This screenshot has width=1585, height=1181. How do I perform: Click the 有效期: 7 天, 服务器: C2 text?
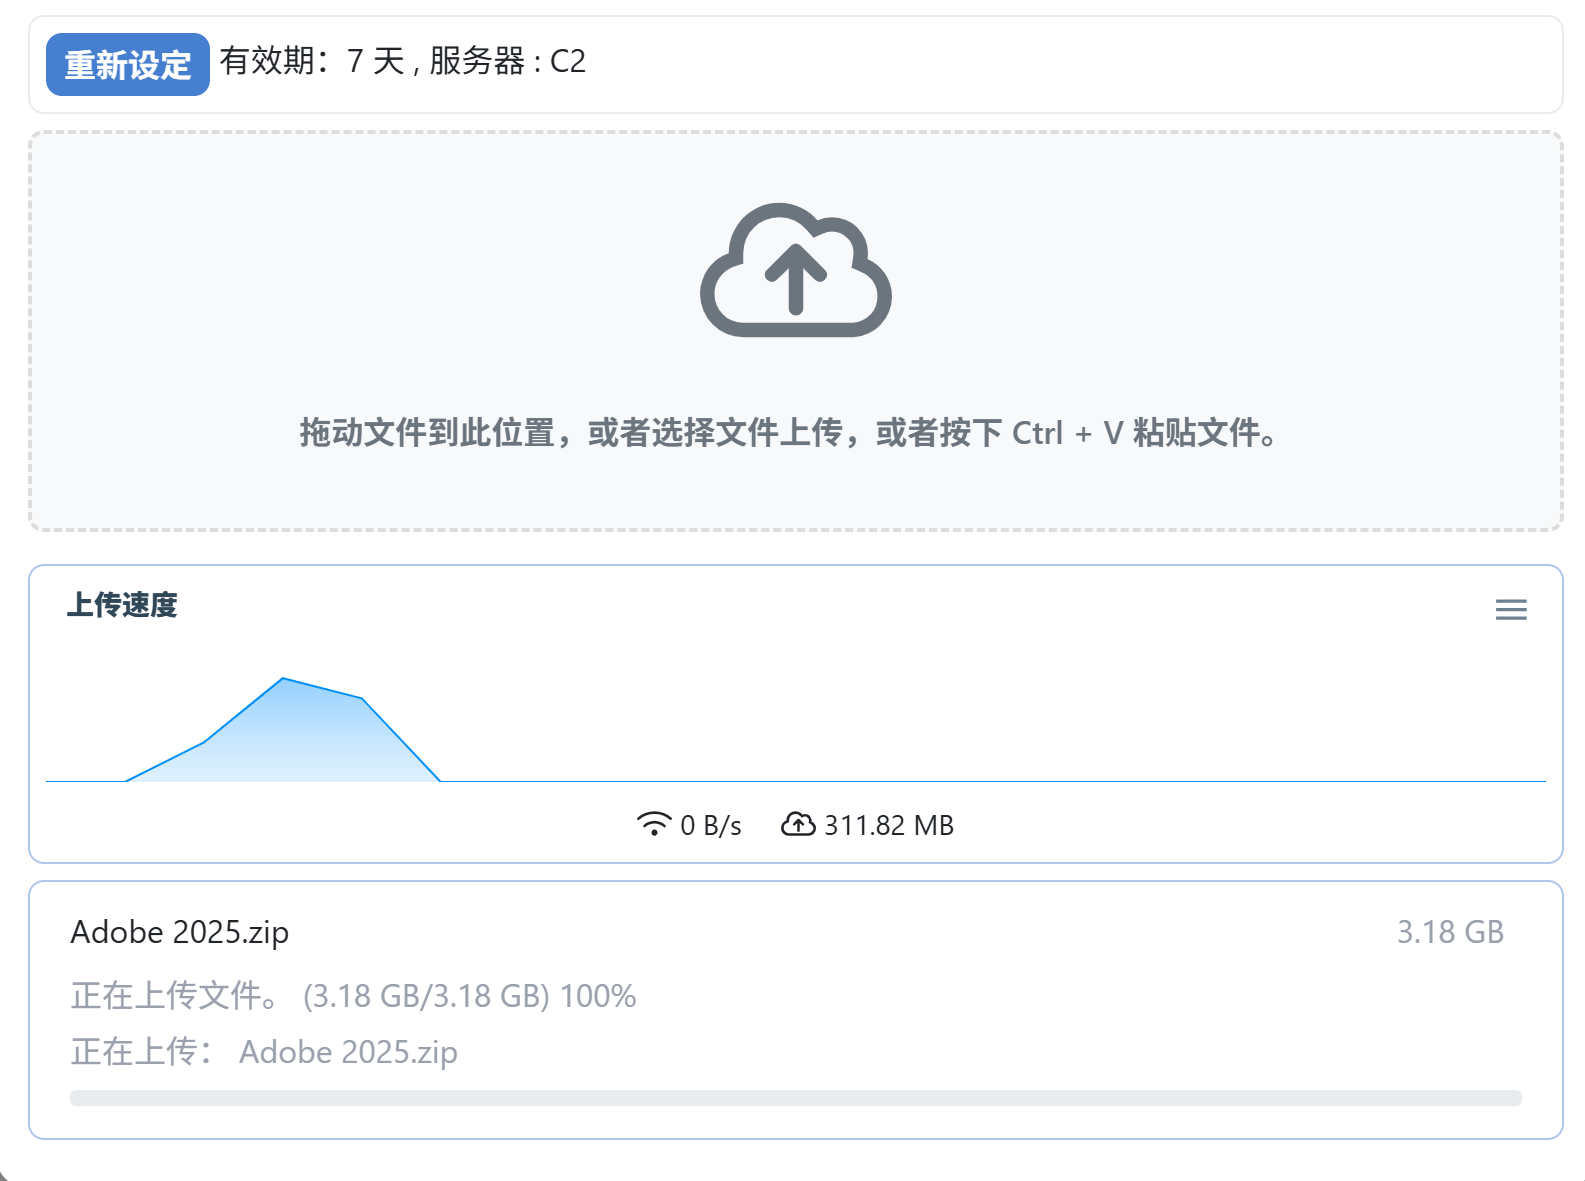tap(403, 61)
